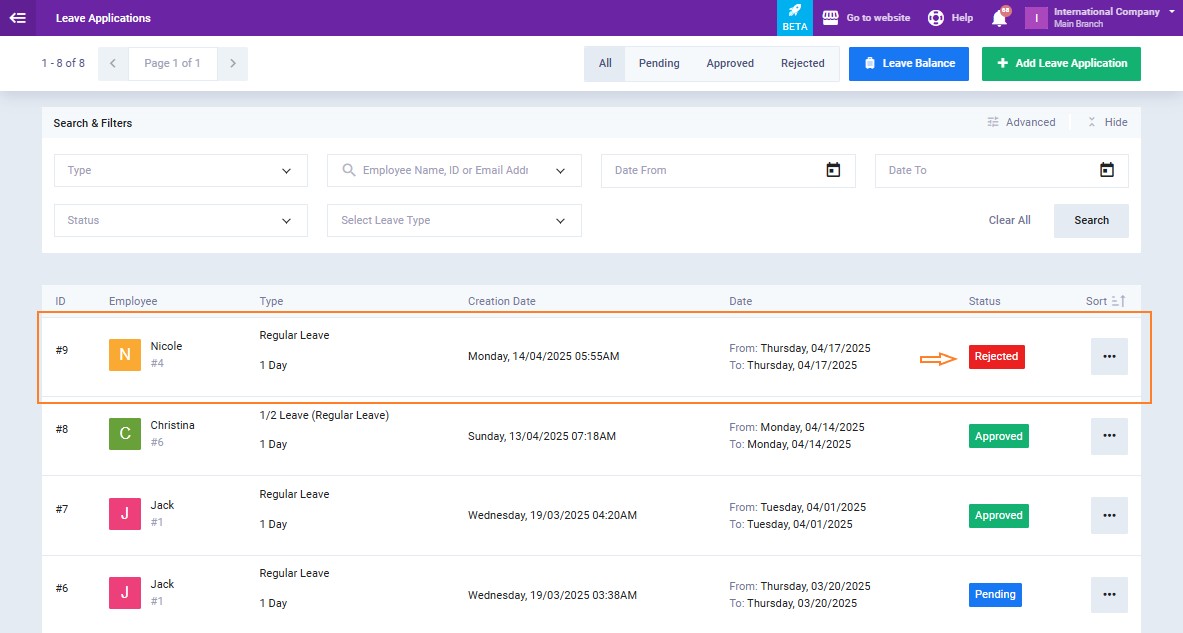The width and height of the screenshot is (1183, 633).
Task: Open actions menu for Christina's leave #8
Action: (x=1109, y=436)
